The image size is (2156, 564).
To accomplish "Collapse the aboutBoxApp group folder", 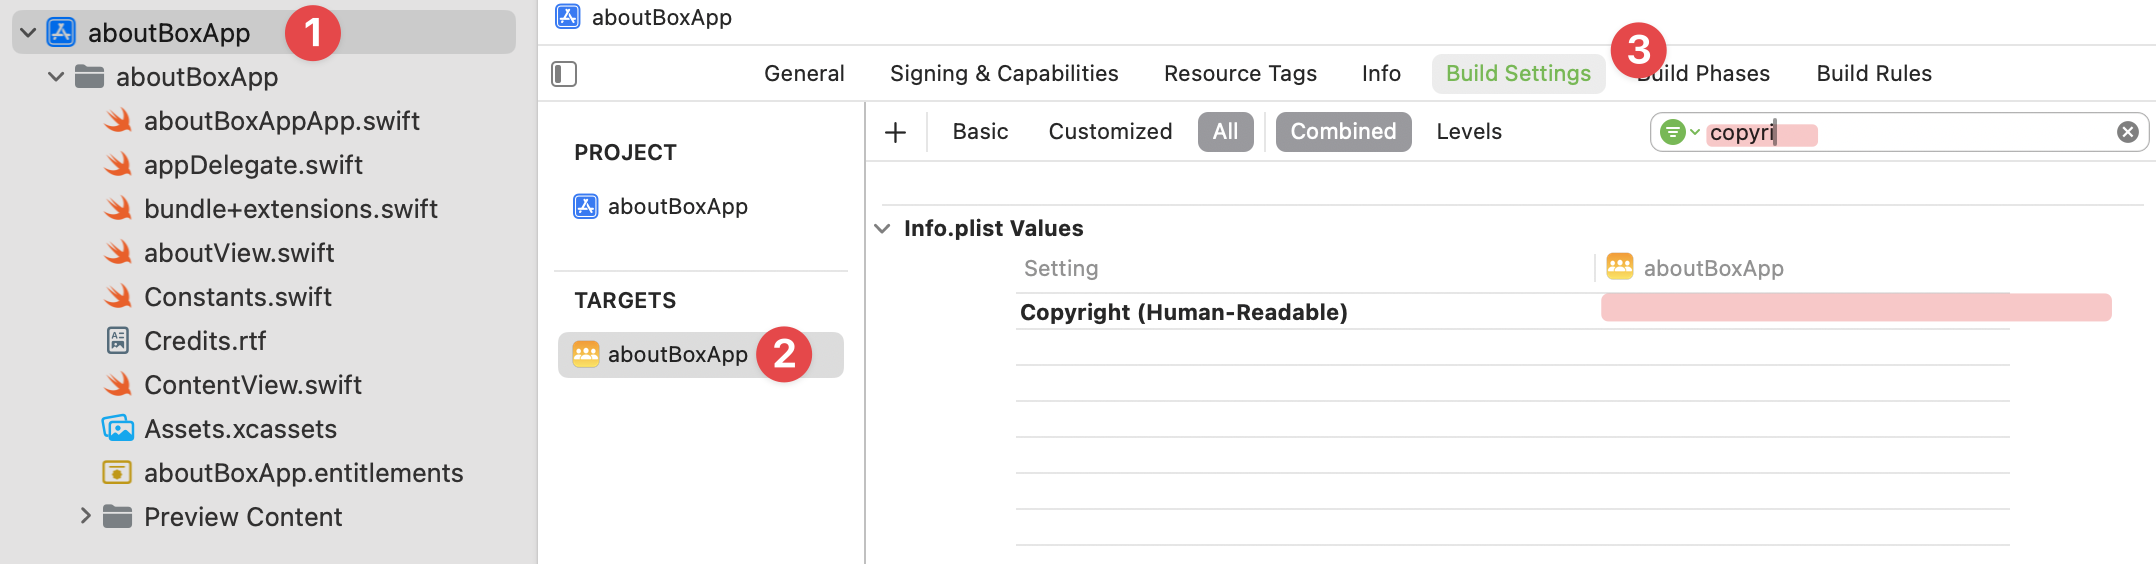I will coord(56,77).
